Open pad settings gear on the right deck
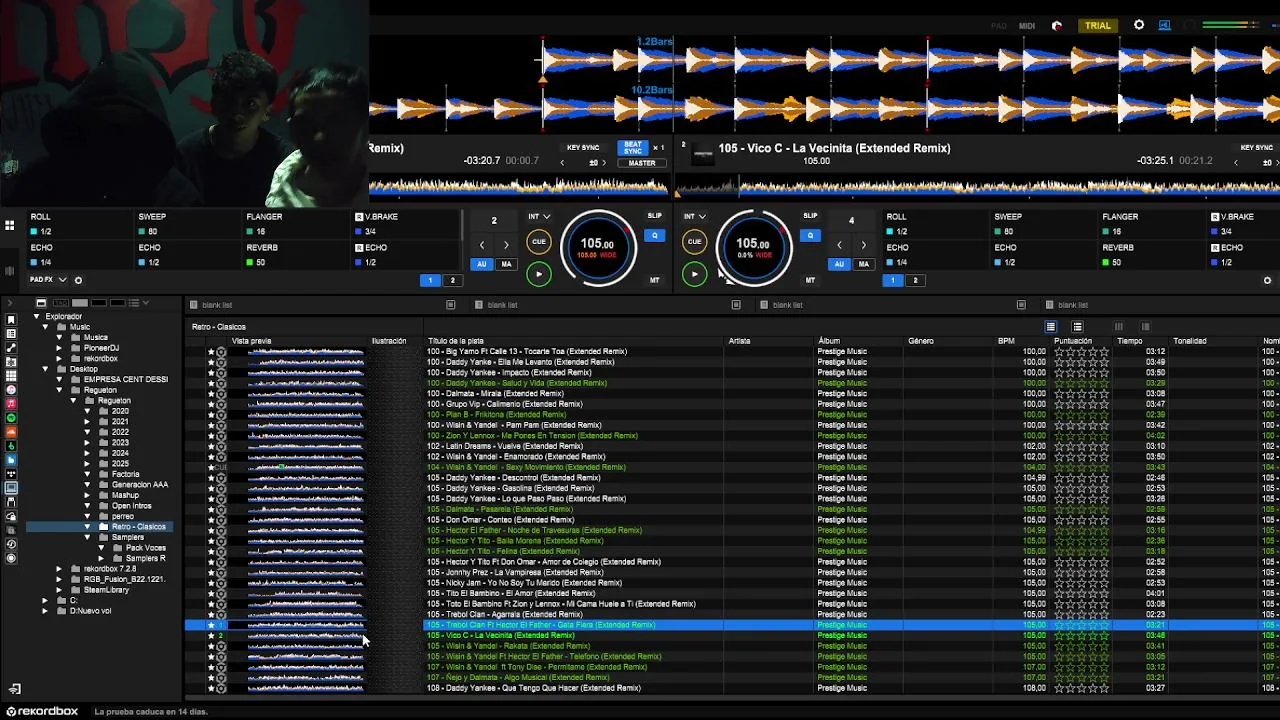 [x=1267, y=280]
